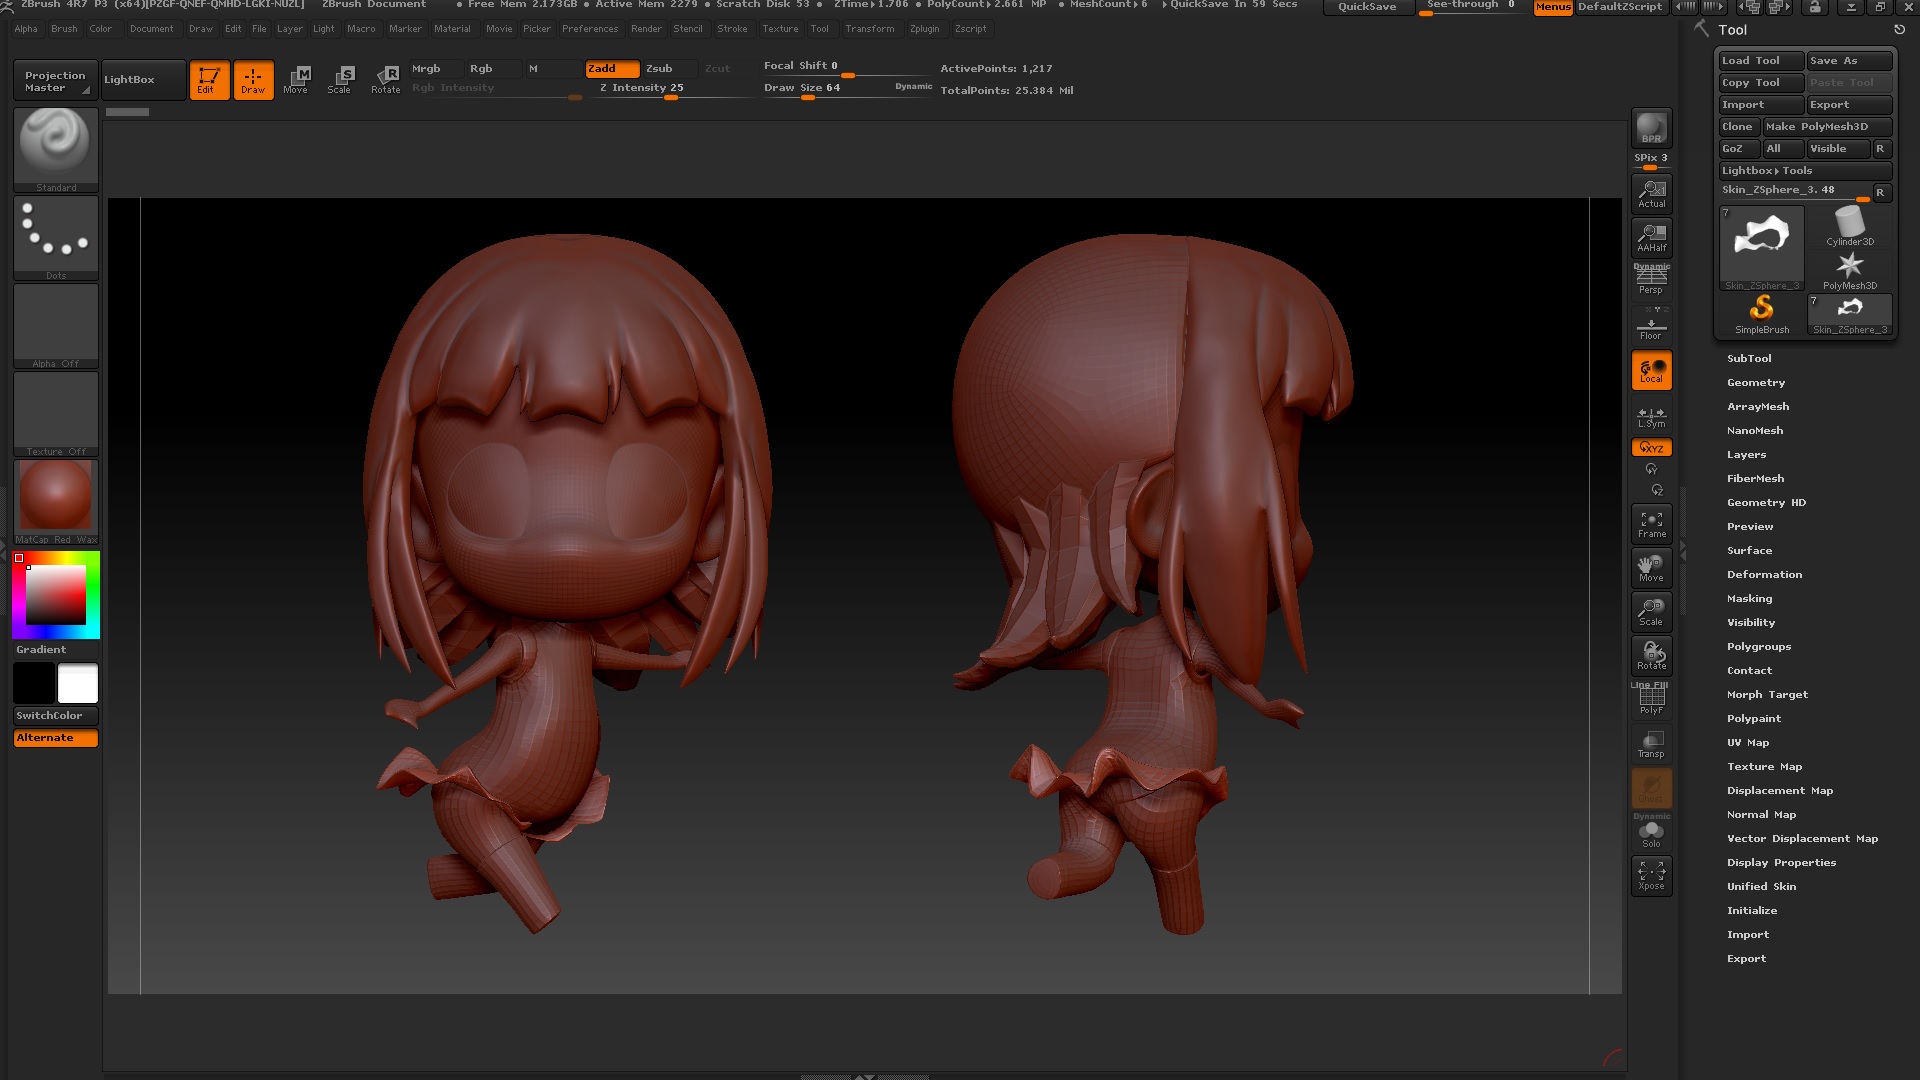1920x1080 pixels.
Task: Open the Preferences menu
Action: point(589,29)
